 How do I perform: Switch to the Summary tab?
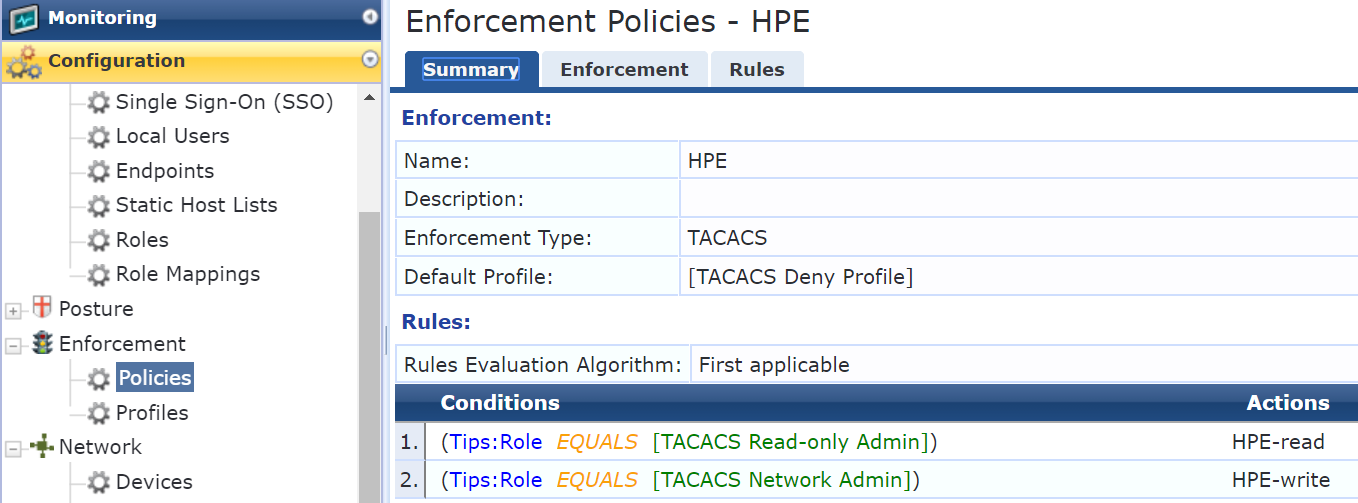click(x=471, y=70)
